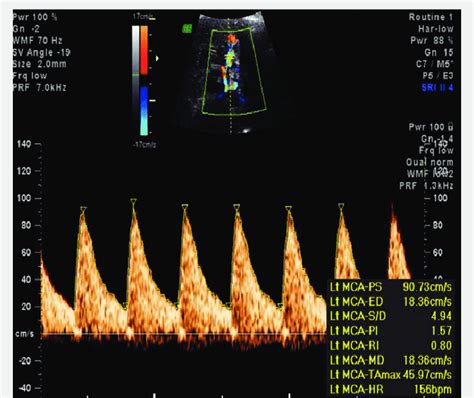Click the 'Pwr 88 %' value
Viewport: 474px width, 398px height.
pyautogui.click(x=432, y=41)
